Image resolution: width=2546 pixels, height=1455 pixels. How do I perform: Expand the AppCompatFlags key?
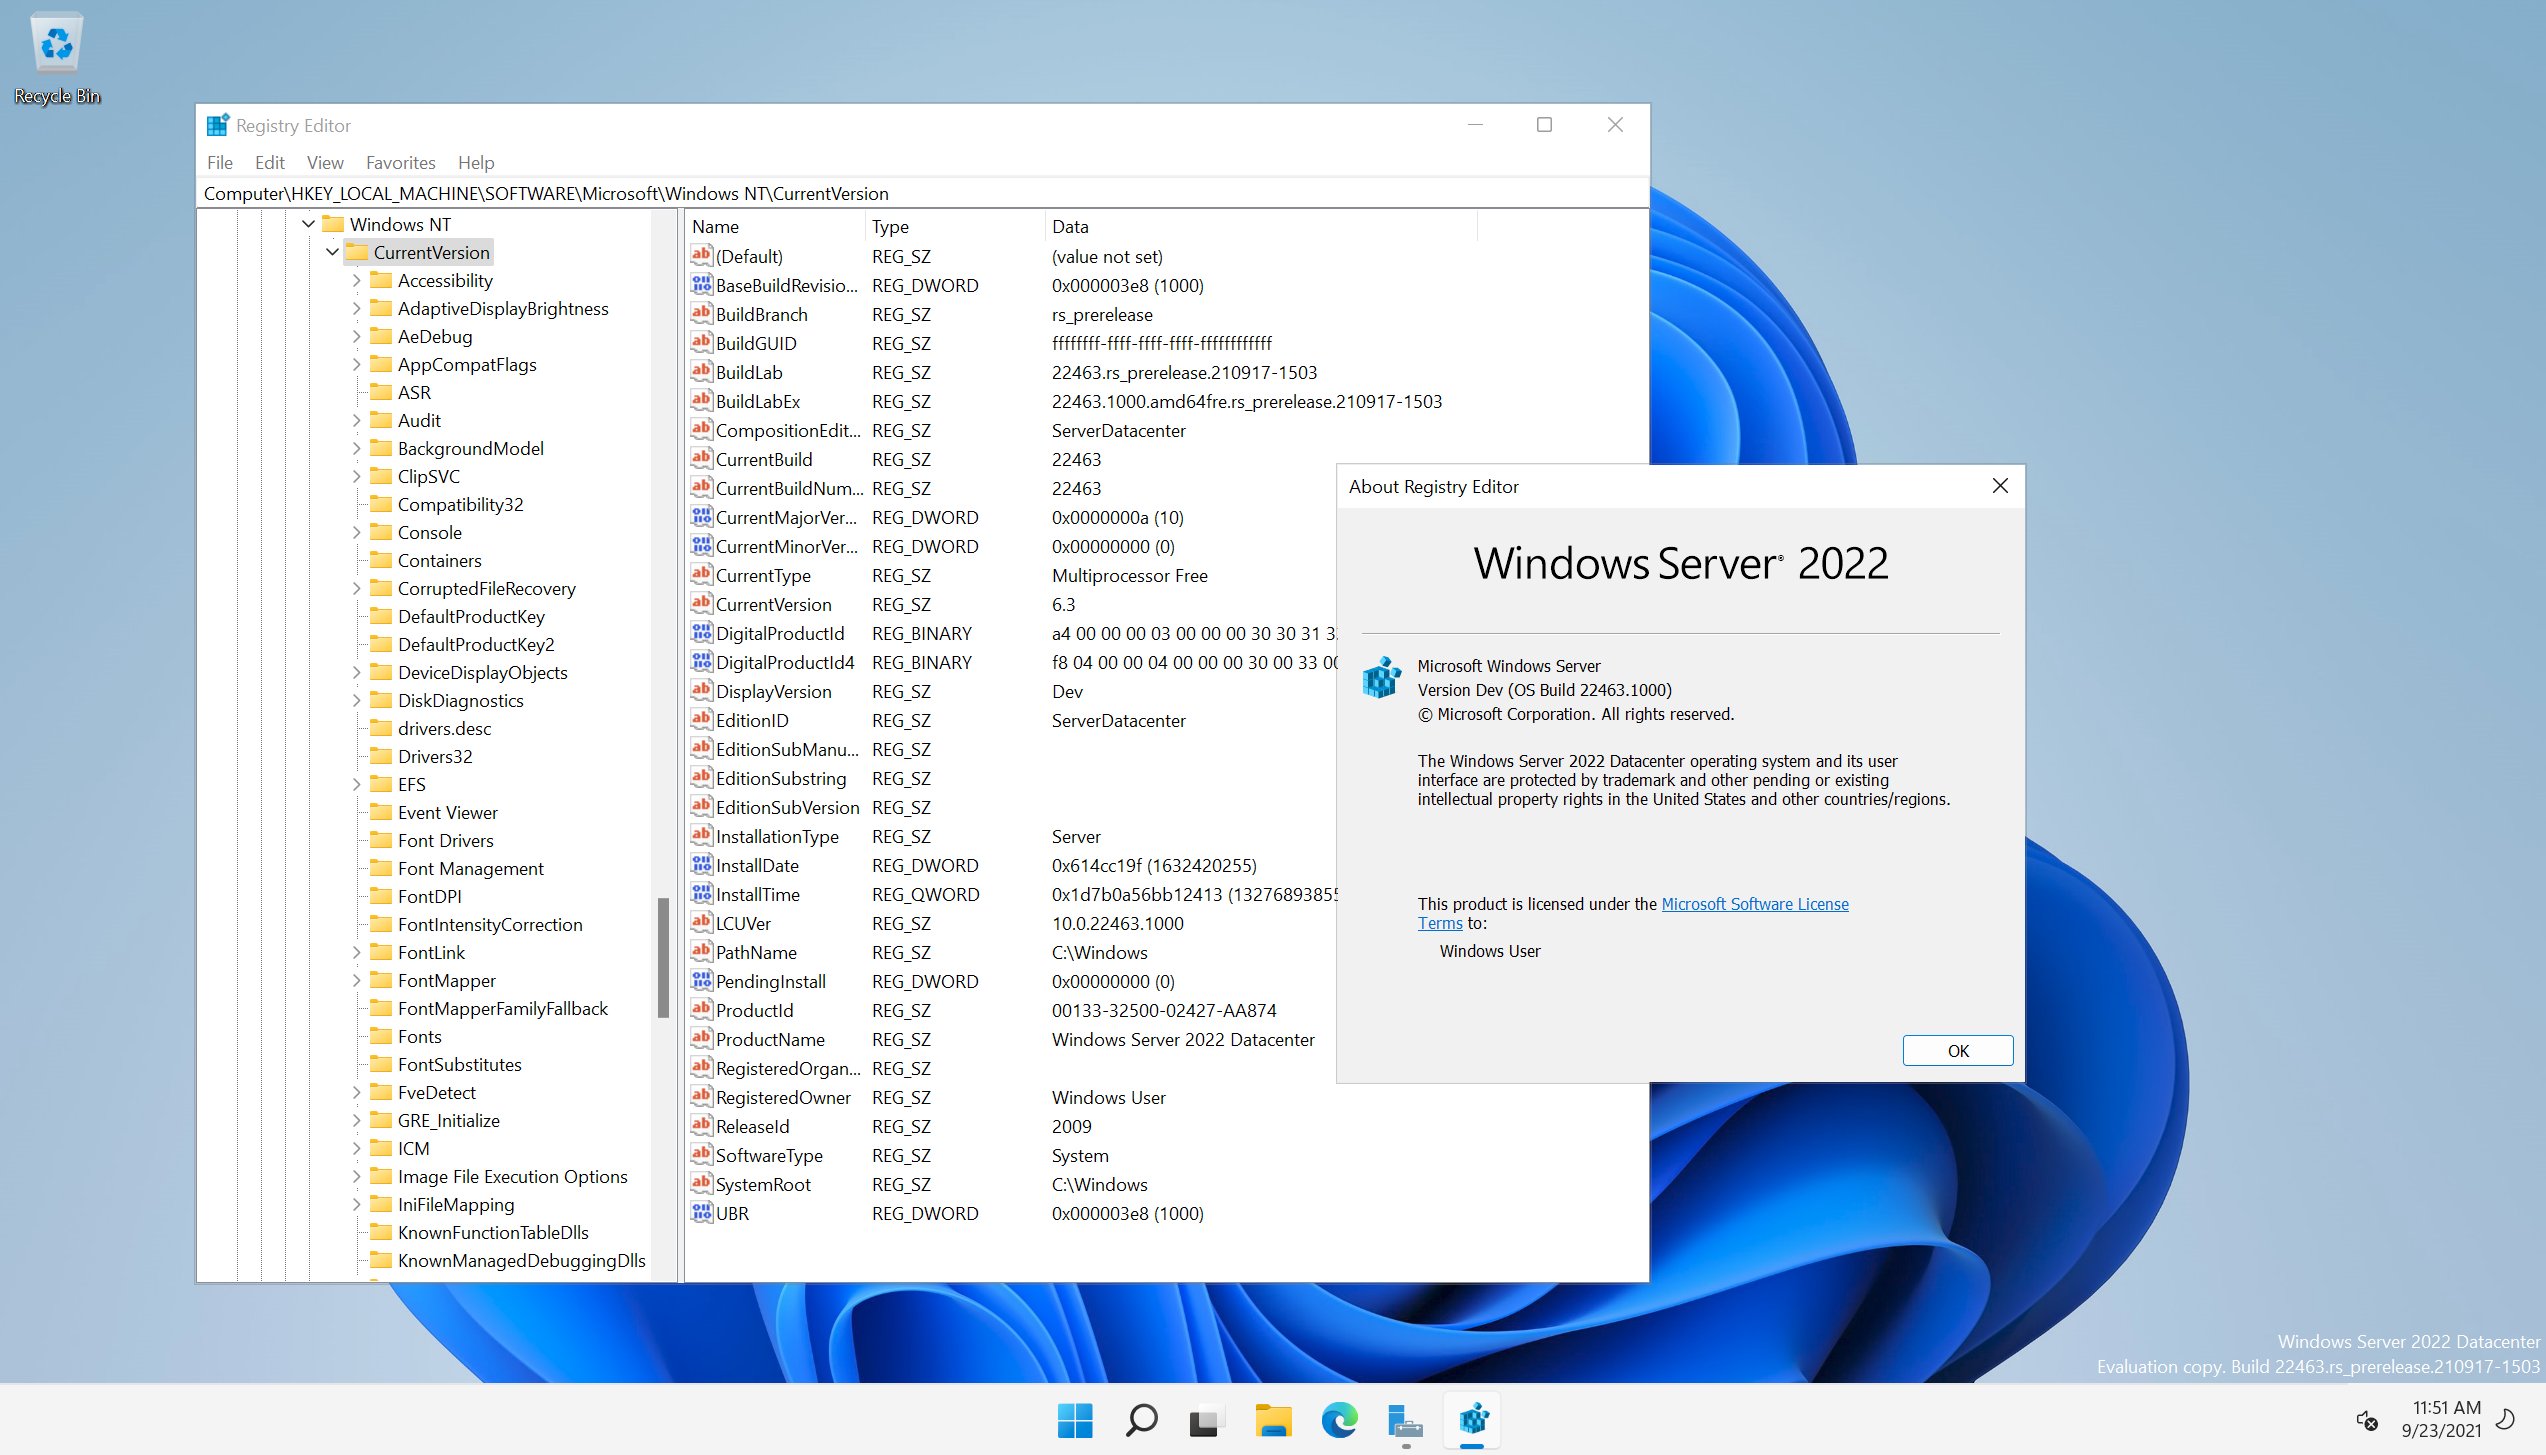tap(357, 364)
